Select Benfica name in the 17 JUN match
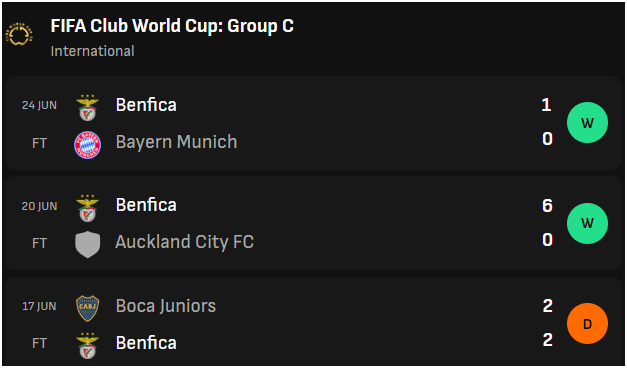627x368 pixels. (146, 343)
